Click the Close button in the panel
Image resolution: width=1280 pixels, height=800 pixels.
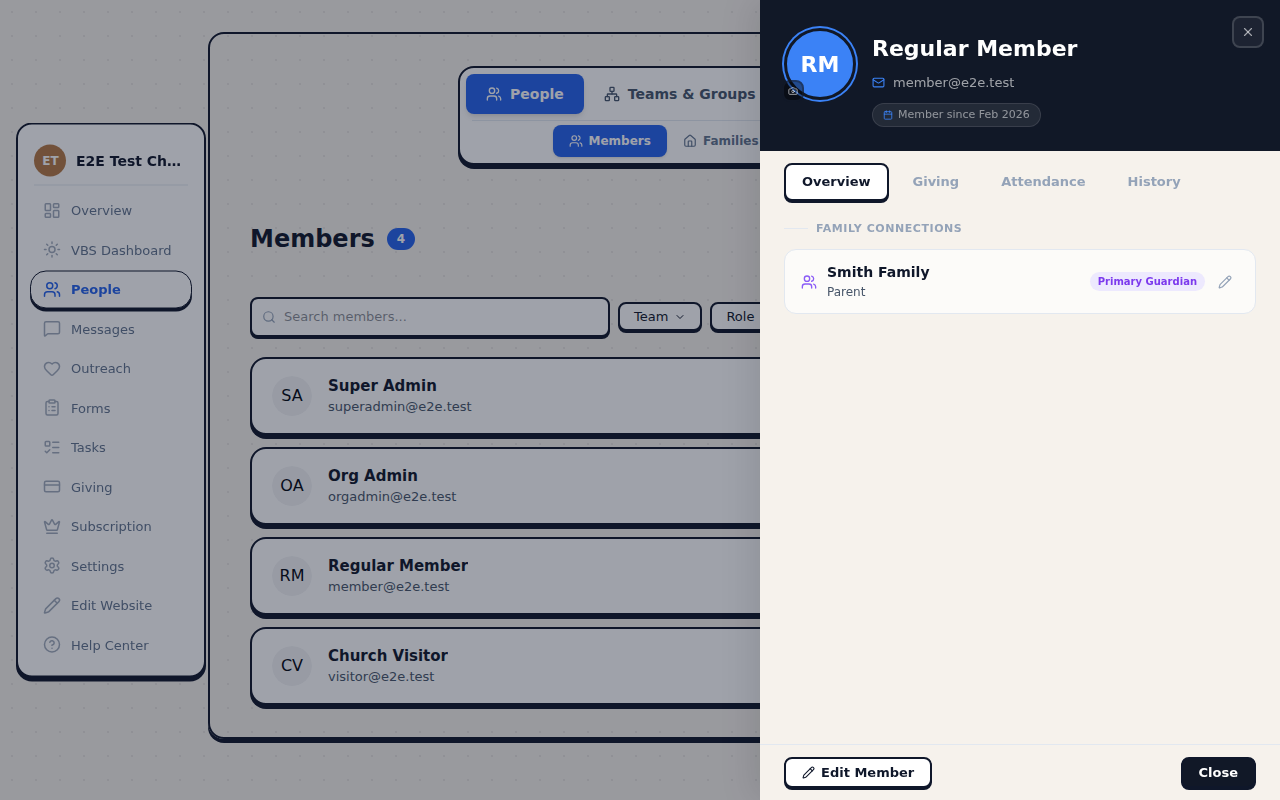tap(1217, 772)
